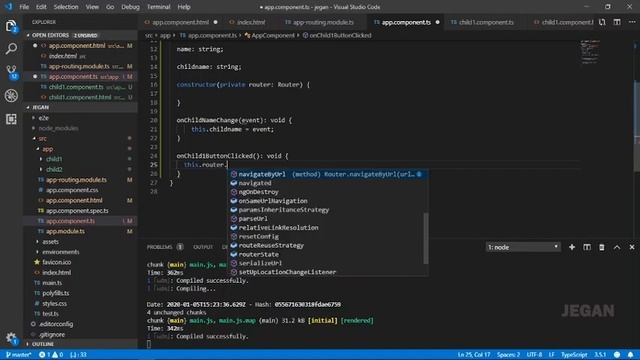640x360 pixels.
Task: Switch to the index.html tab
Action: coord(251,22)
